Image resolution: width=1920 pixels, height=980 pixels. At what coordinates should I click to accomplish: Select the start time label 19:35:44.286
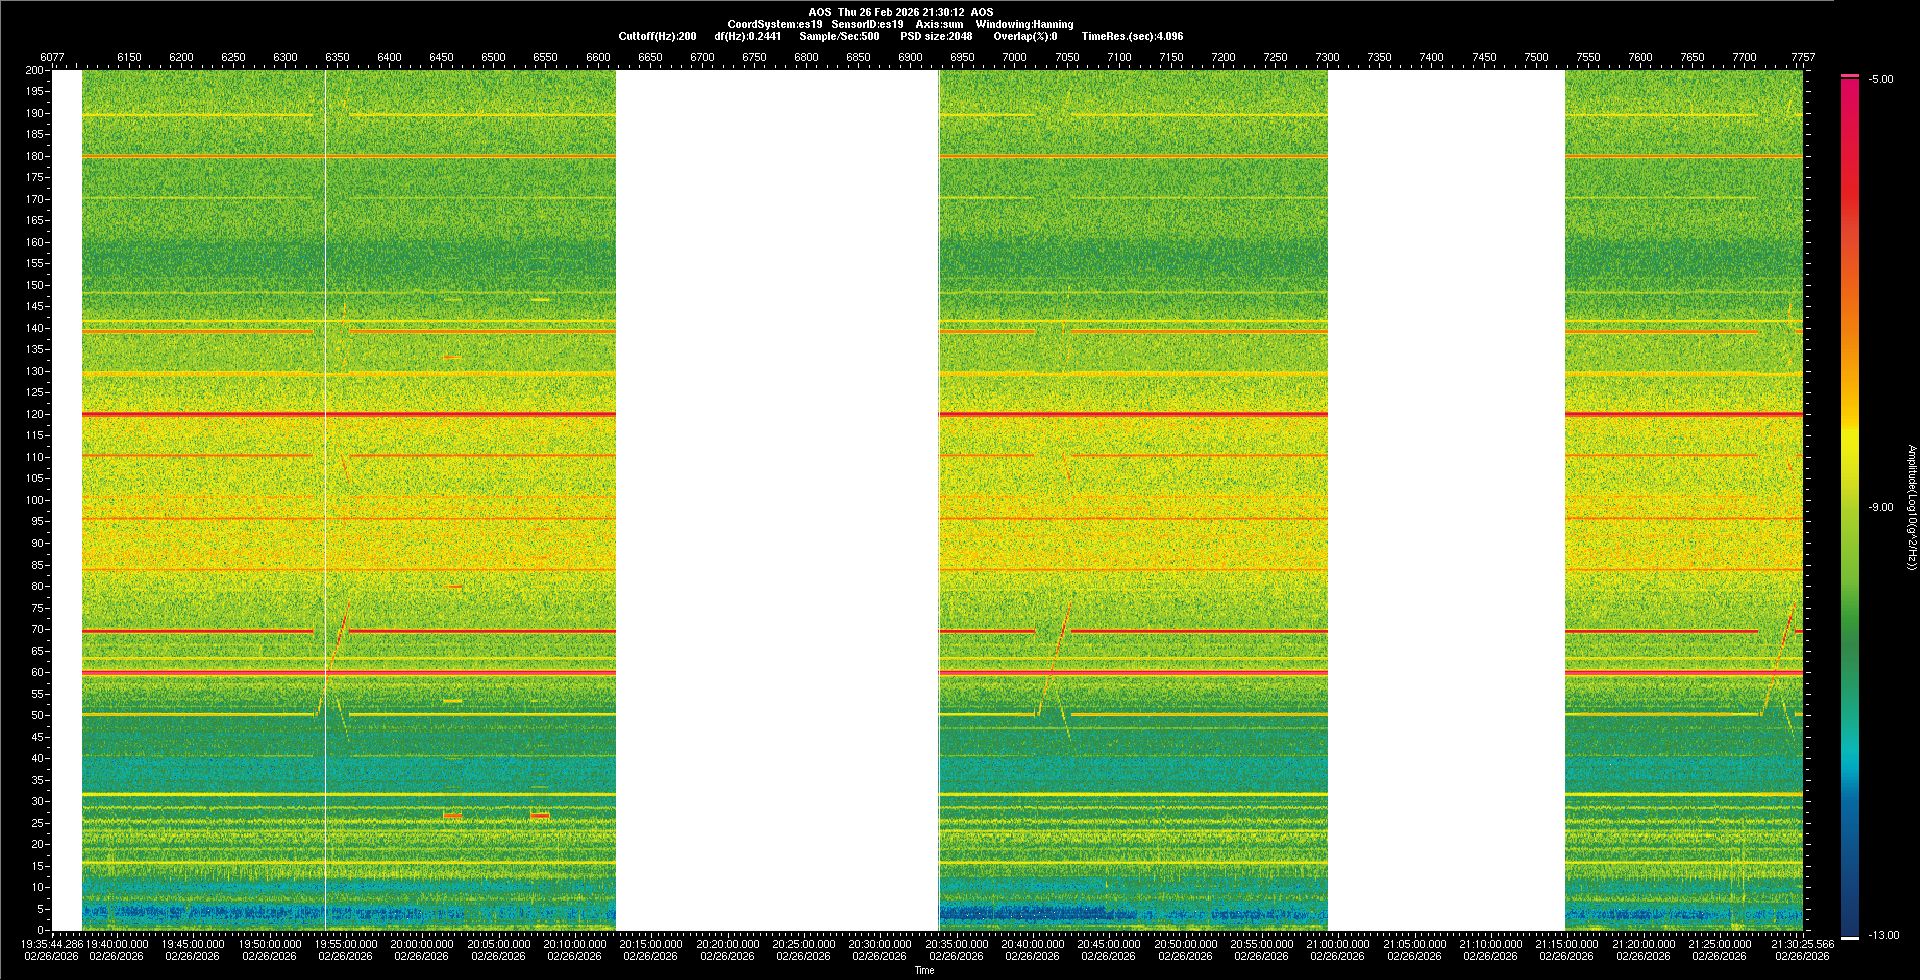pyautogui.click(x=52, y=944)
